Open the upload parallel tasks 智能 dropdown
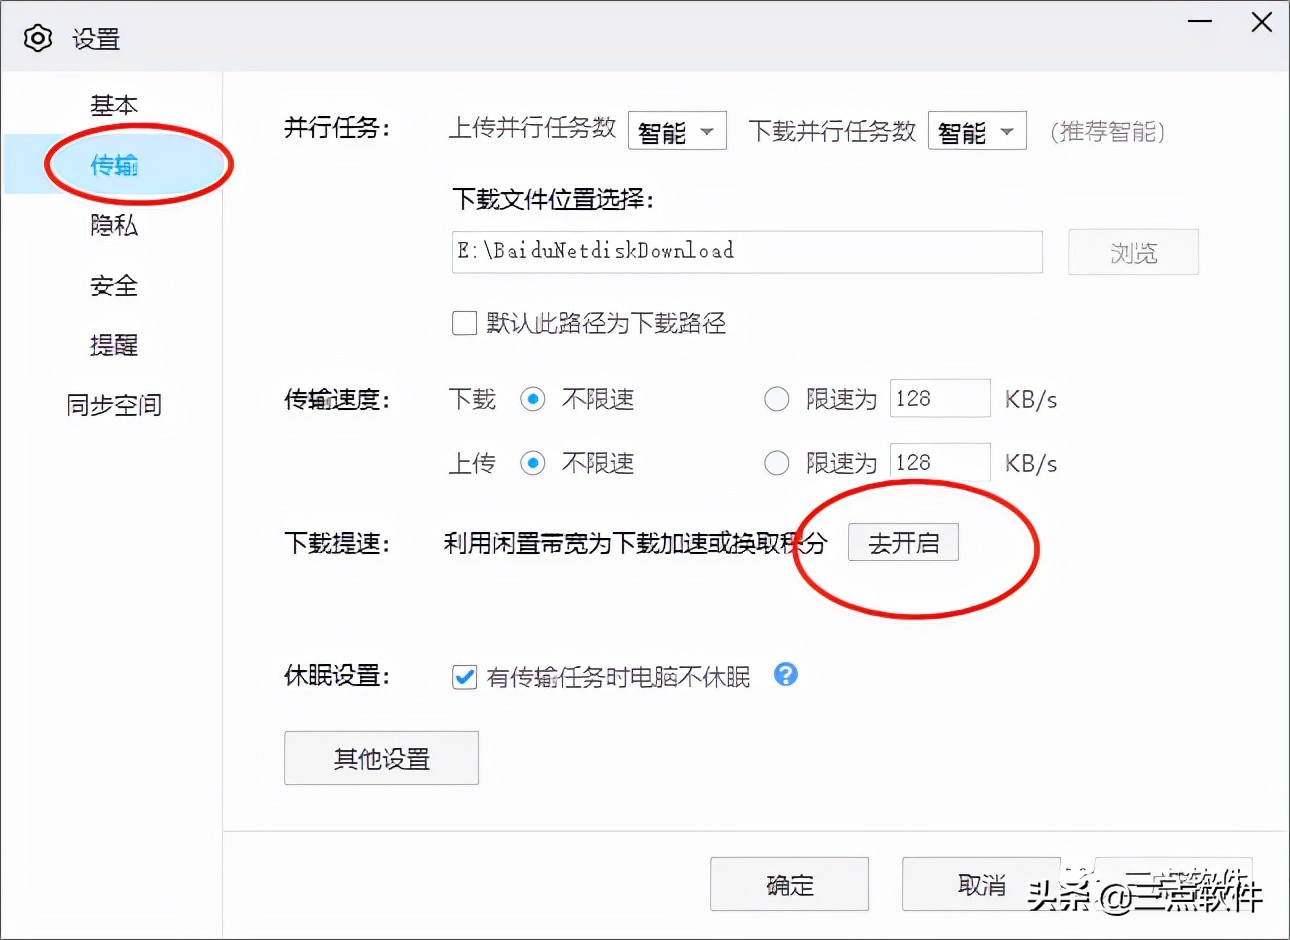The image size is (1290, 940). click(x=677, y=130)
